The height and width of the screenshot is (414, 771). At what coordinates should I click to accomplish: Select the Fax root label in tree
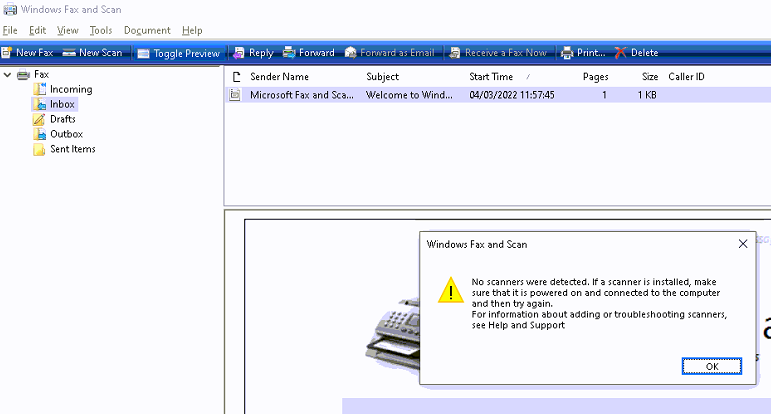(x=41, y=74)
